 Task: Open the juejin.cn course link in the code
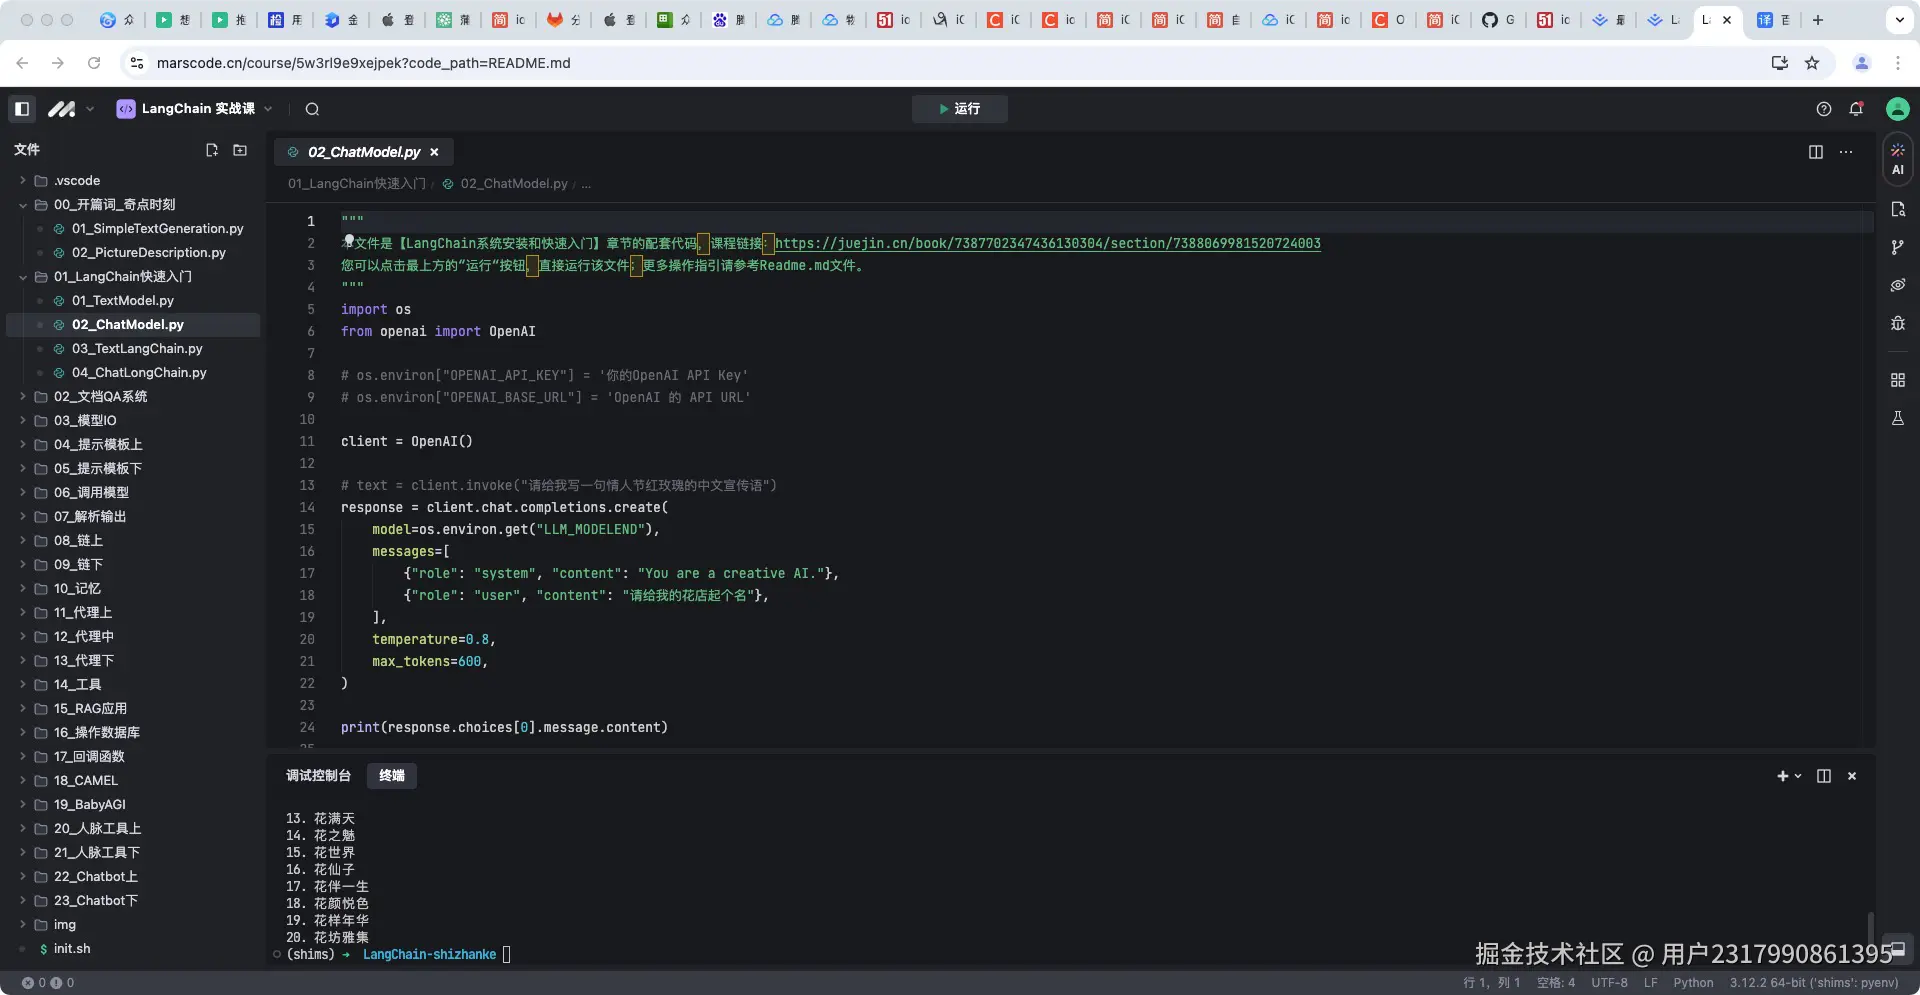click(1047, 243)
